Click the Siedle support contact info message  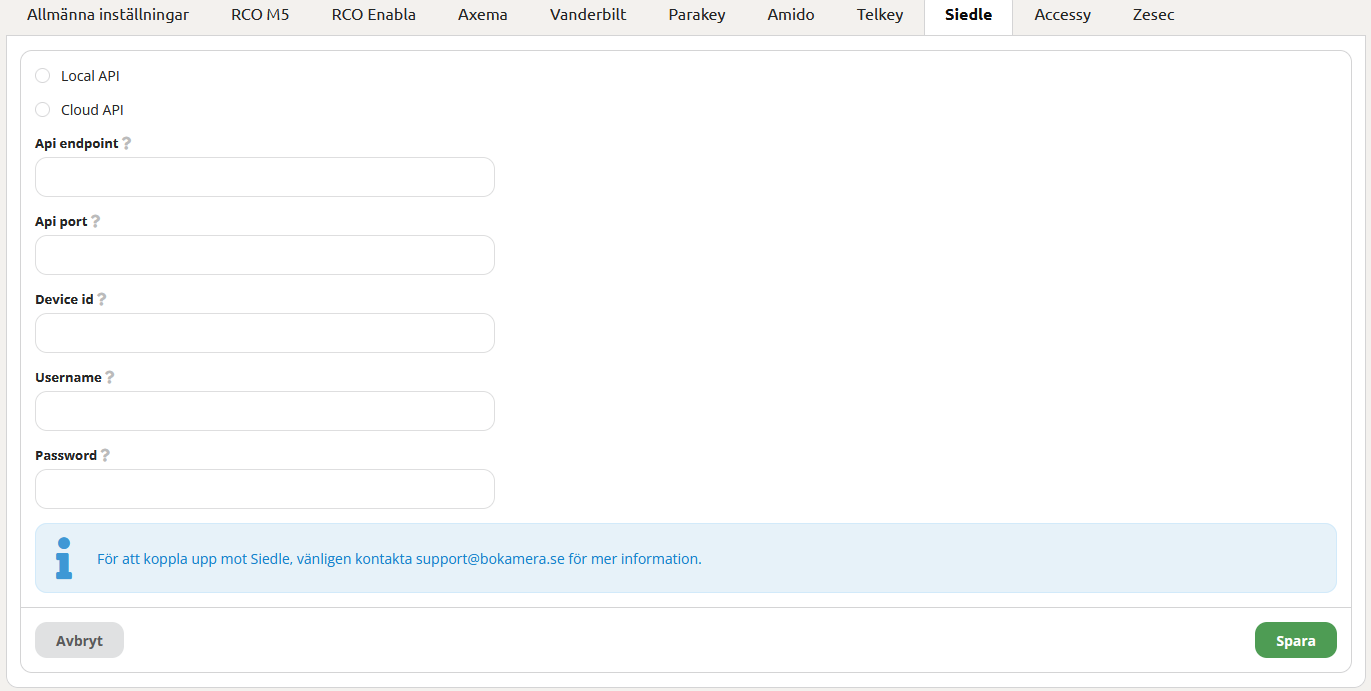(399, 559)
